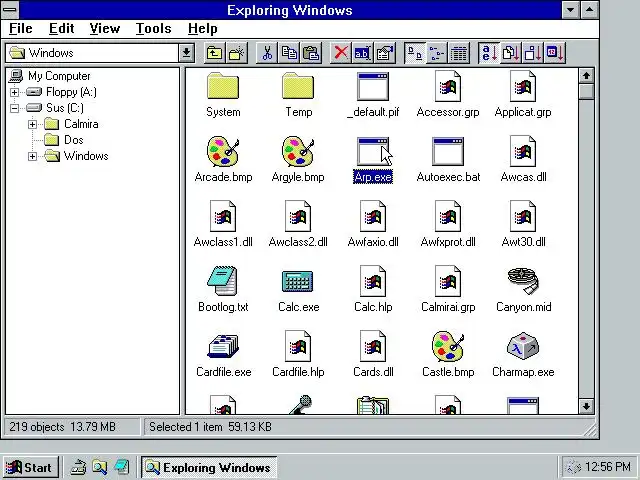
Task: Cut the selected file with scissors icon
Action: tap(267, 53)
